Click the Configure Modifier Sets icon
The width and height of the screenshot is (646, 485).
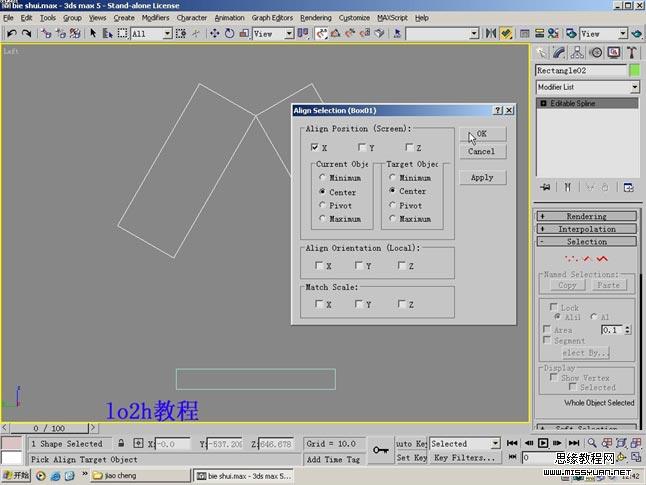(628, 187)
